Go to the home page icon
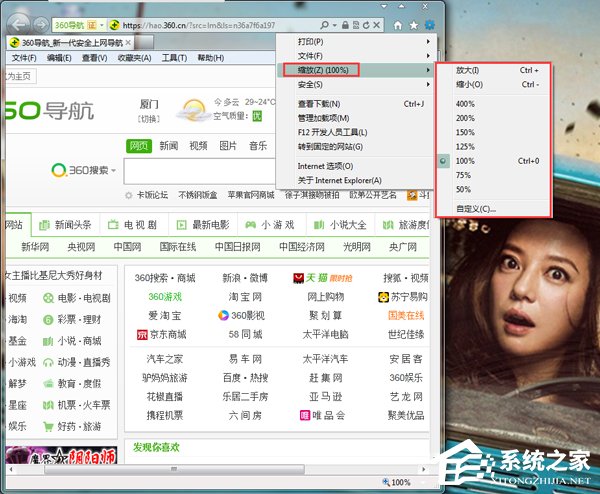Screen dimensions: 600x494 398,25
